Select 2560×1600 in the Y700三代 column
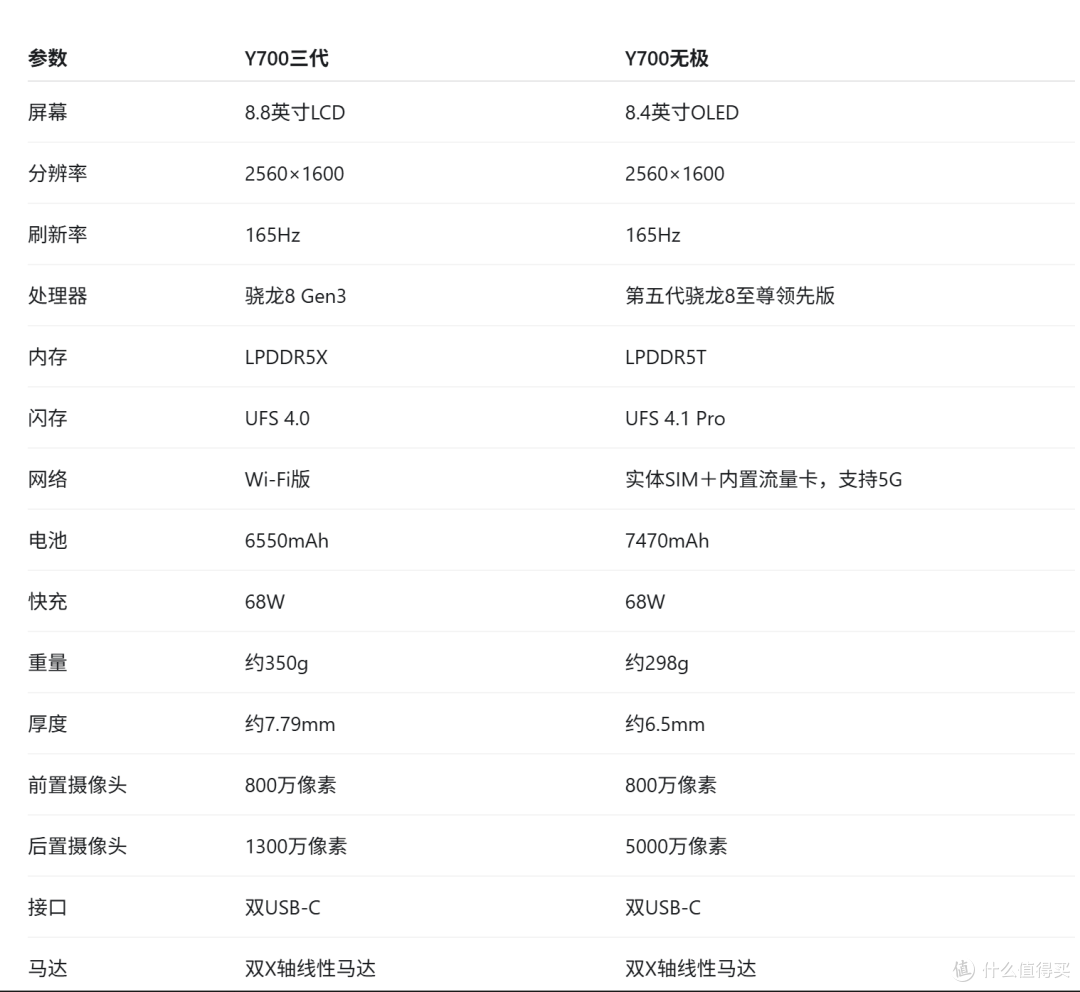This screenshot has height=992, width=1080. (294, 174)
